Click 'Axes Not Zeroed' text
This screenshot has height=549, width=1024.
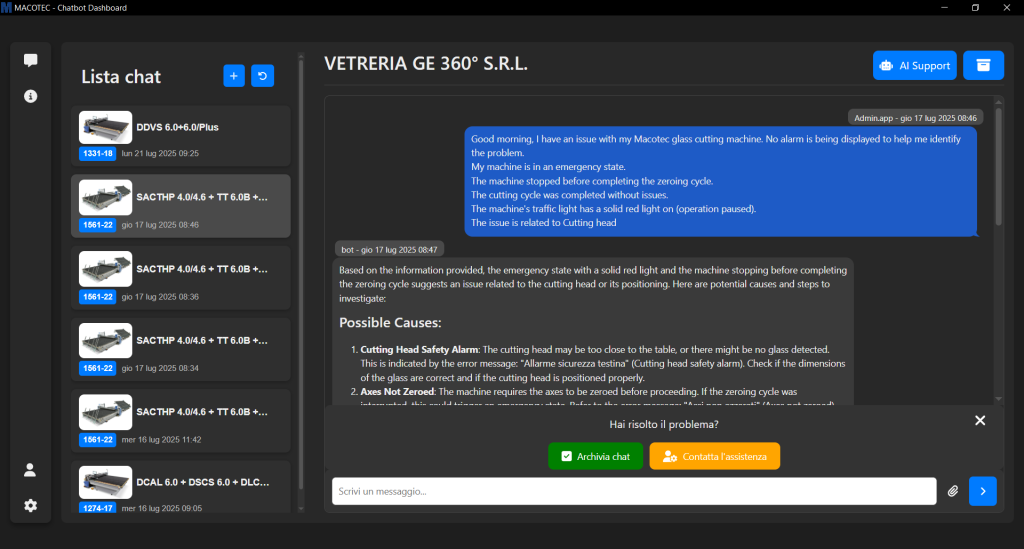(397, 392)
